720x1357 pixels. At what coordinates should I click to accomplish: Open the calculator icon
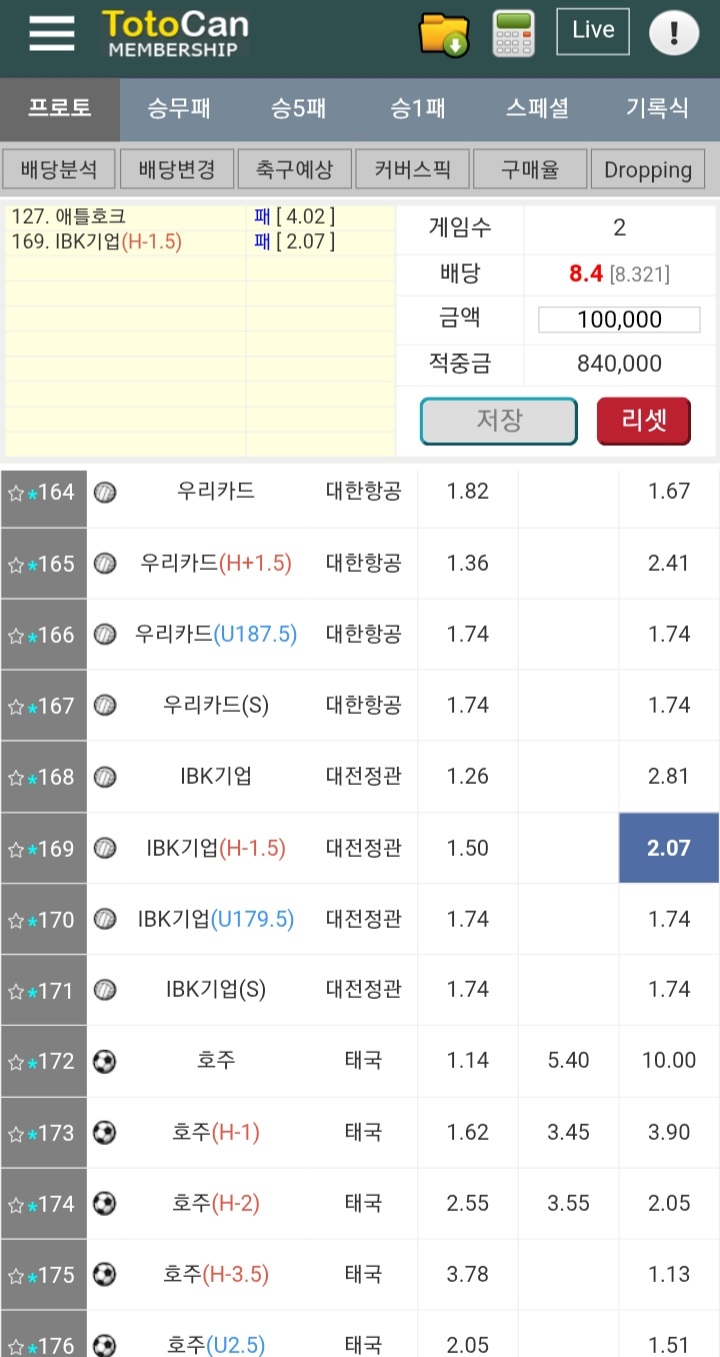[x=514, y=34]
